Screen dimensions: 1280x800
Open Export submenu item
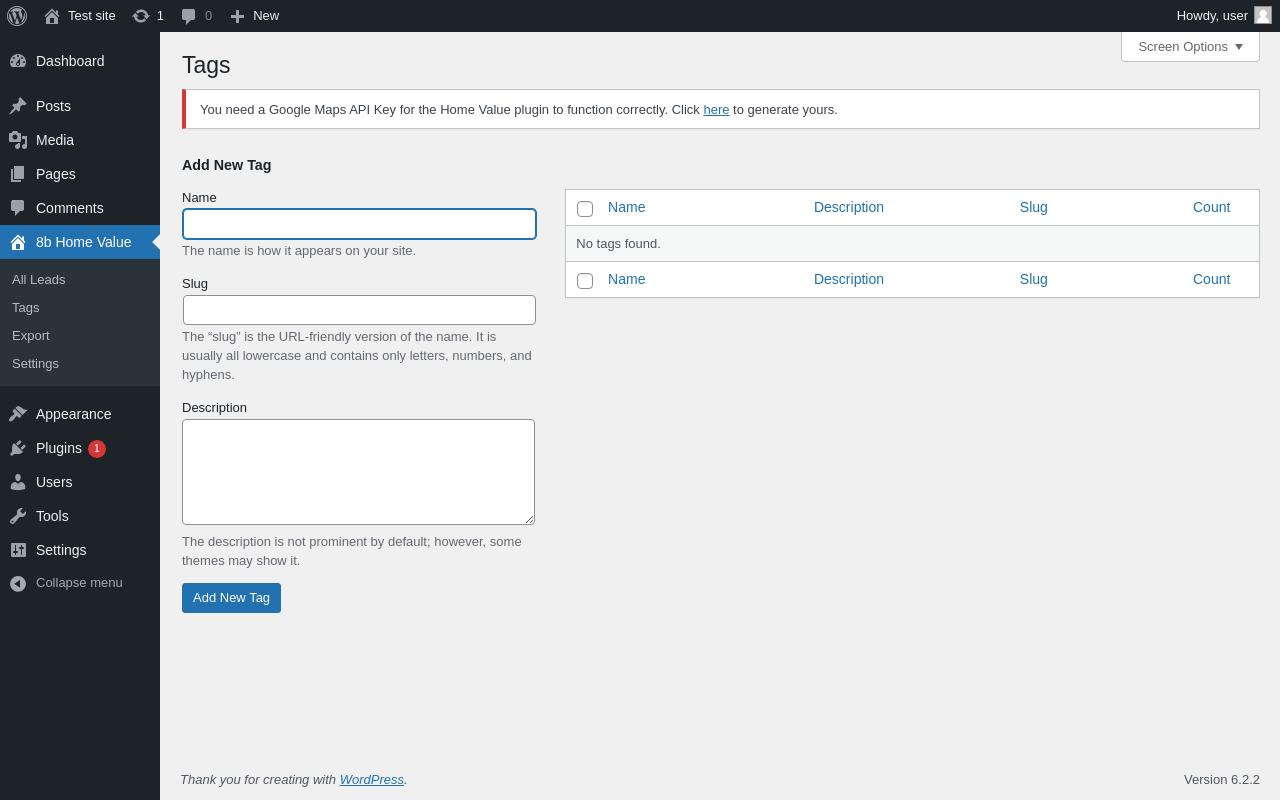point(31,336)
